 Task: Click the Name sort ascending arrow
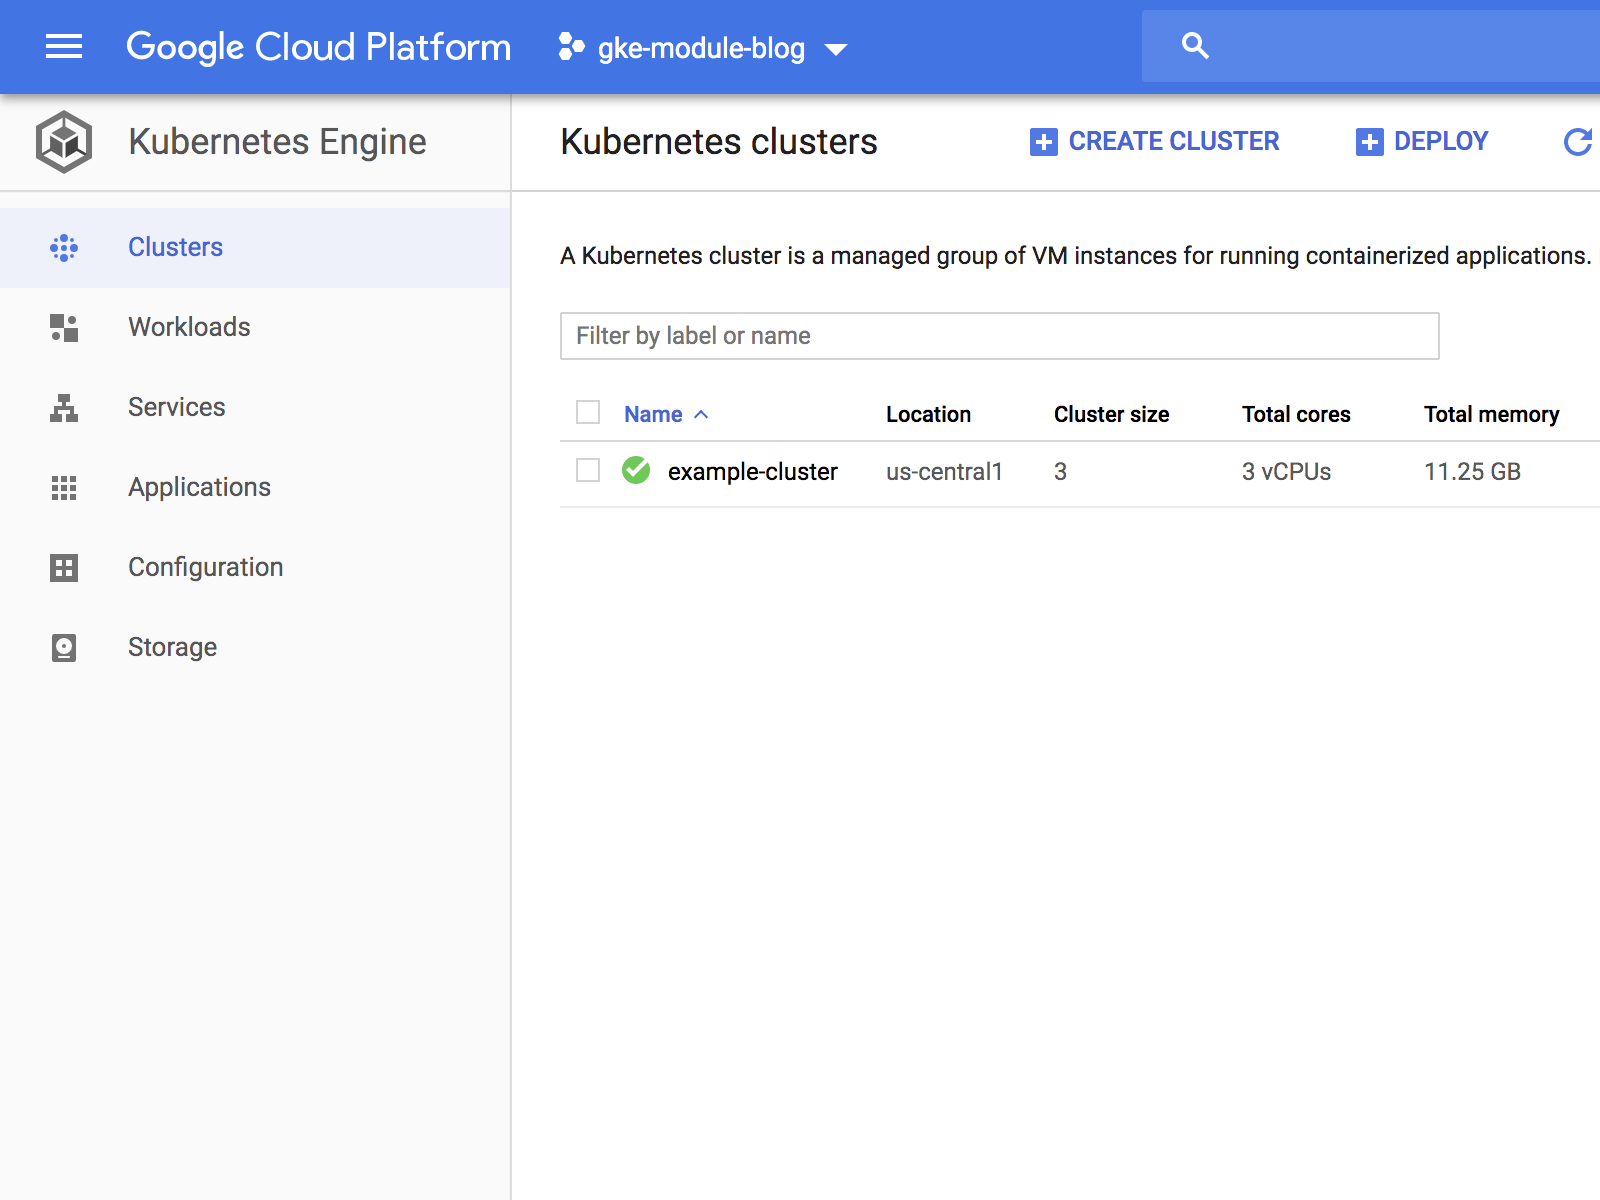pos(701,414)
